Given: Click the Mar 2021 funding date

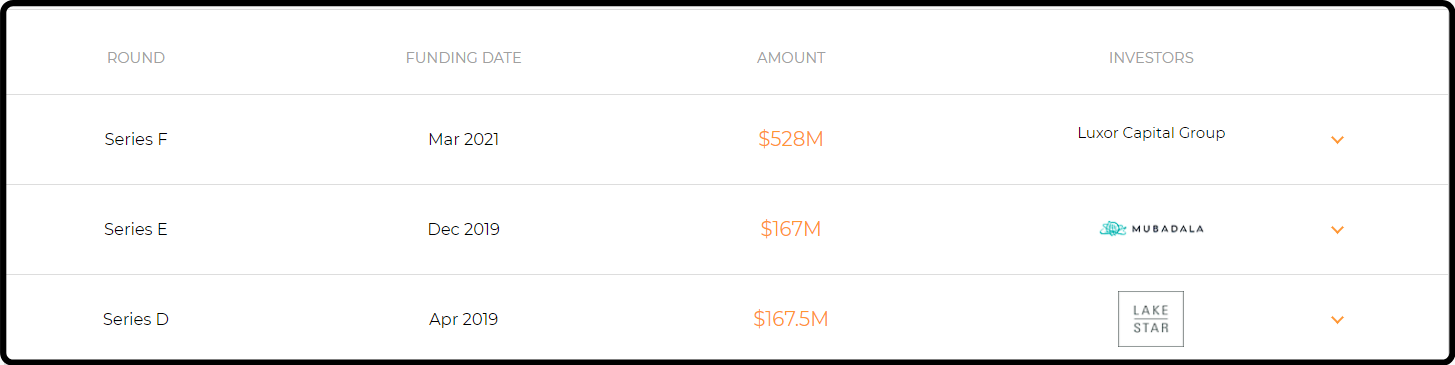Looking at the screenshot, I should (x=464, y=139).
